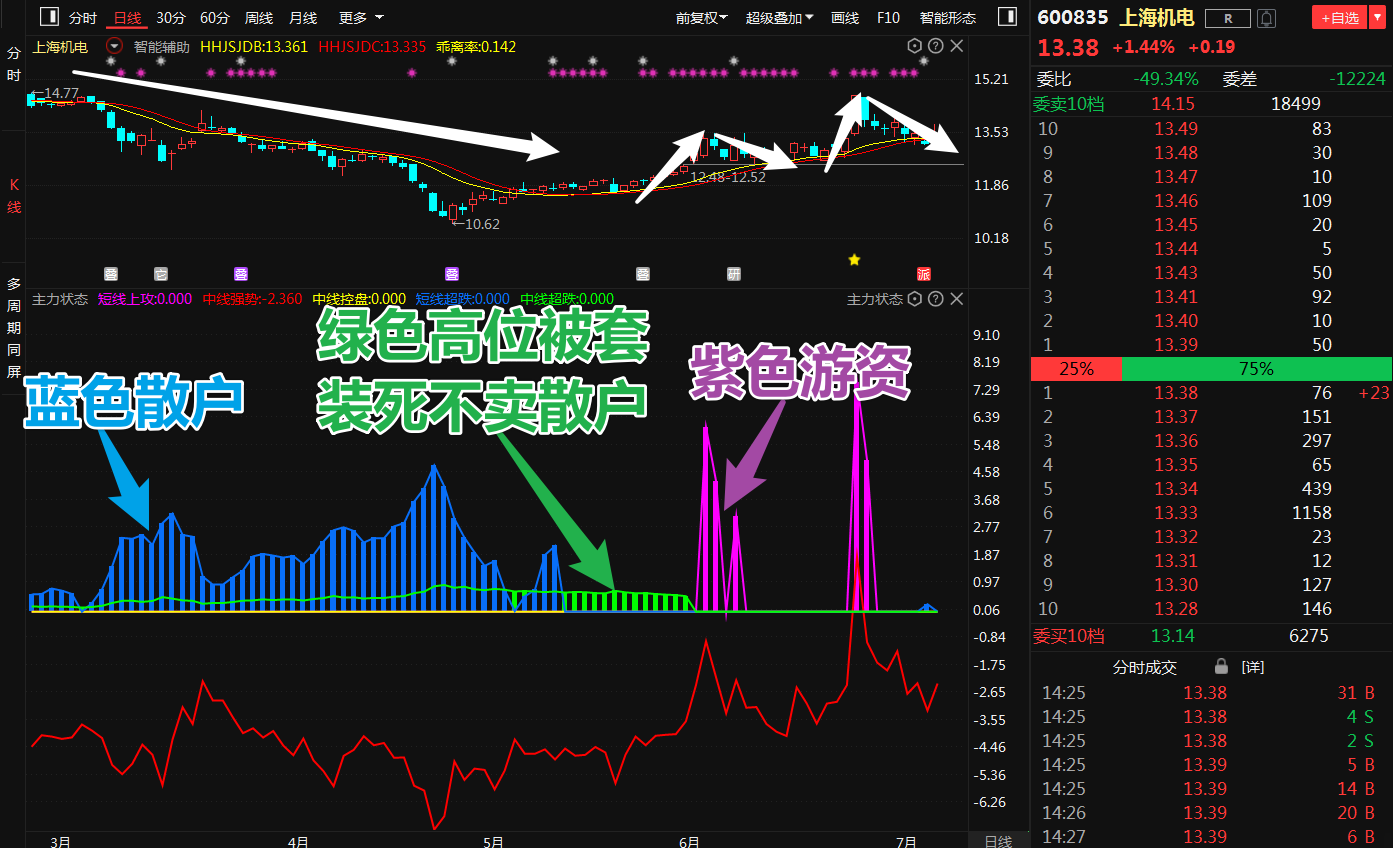Image resolution: width=1393 pixels, height=848 pixels.
Task: Switch to 周线 weekly period
Action: point(259,18)
